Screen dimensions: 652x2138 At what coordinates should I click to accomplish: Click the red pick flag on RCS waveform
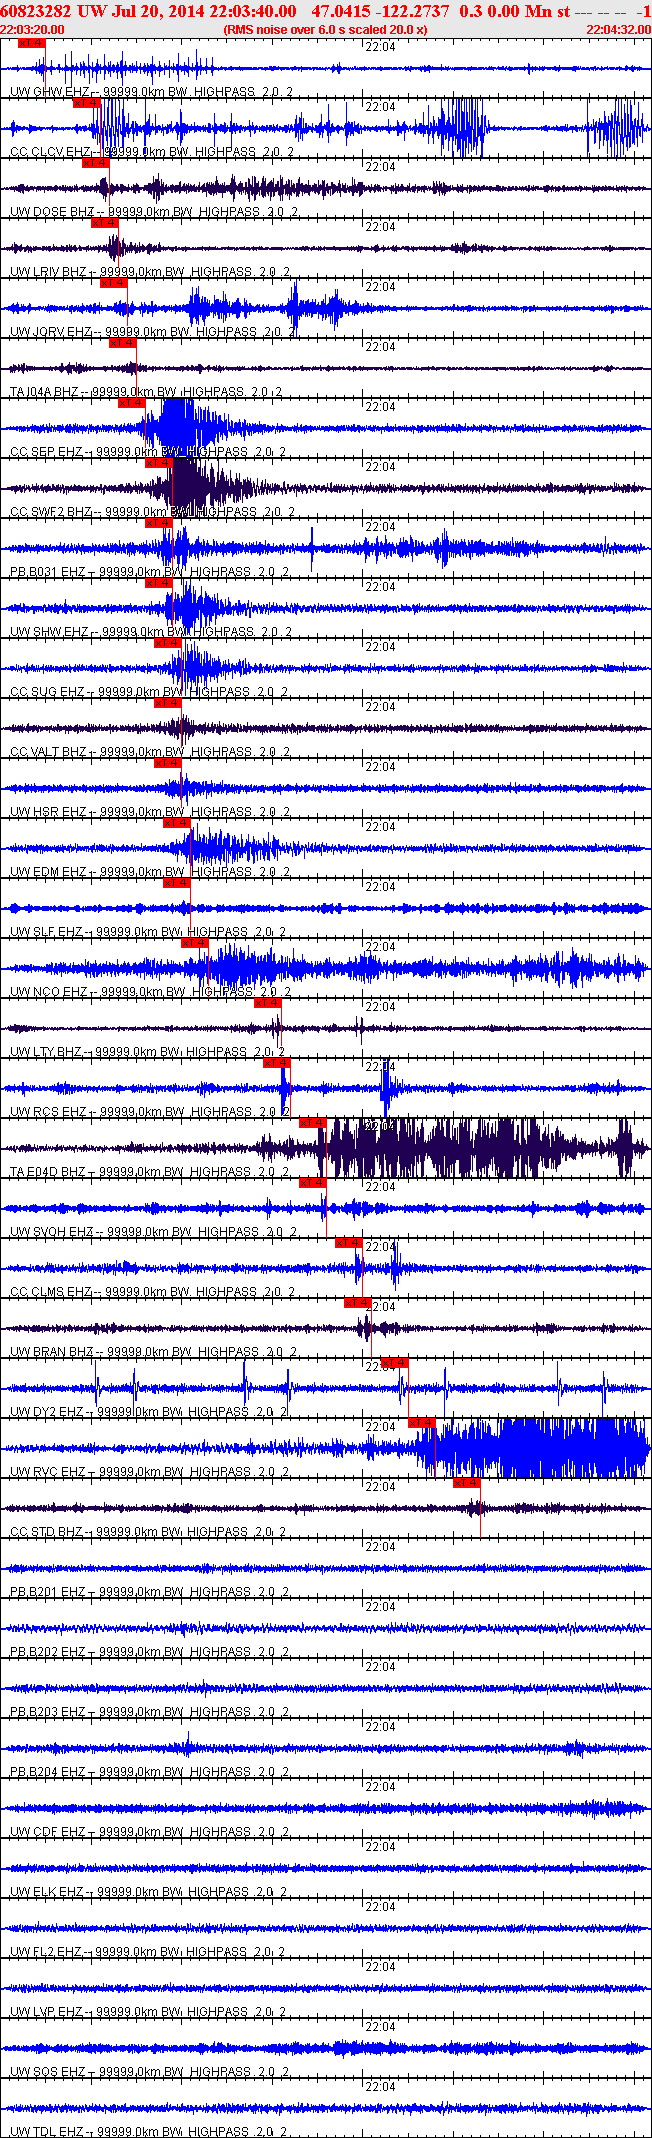(277, 1063)
